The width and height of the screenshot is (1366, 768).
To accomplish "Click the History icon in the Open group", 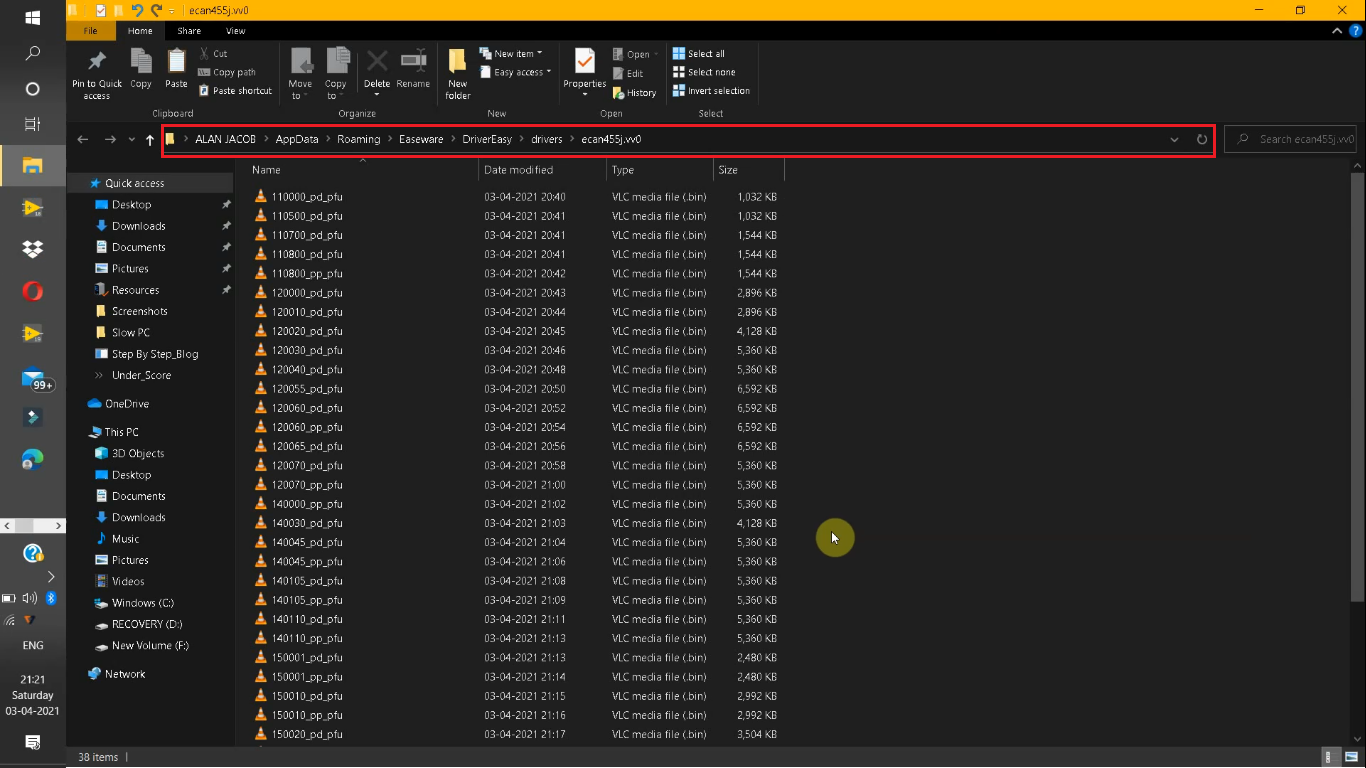I will tap(634, 92).
